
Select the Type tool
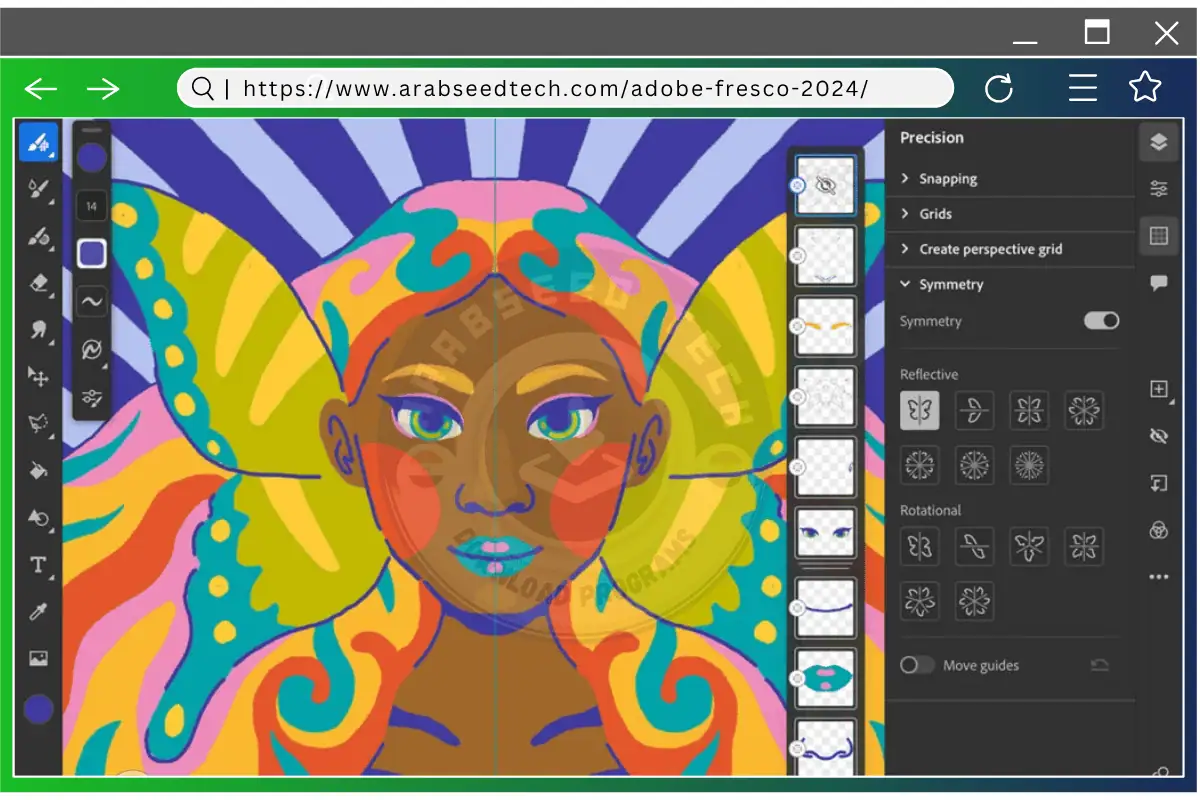(38, 565)
